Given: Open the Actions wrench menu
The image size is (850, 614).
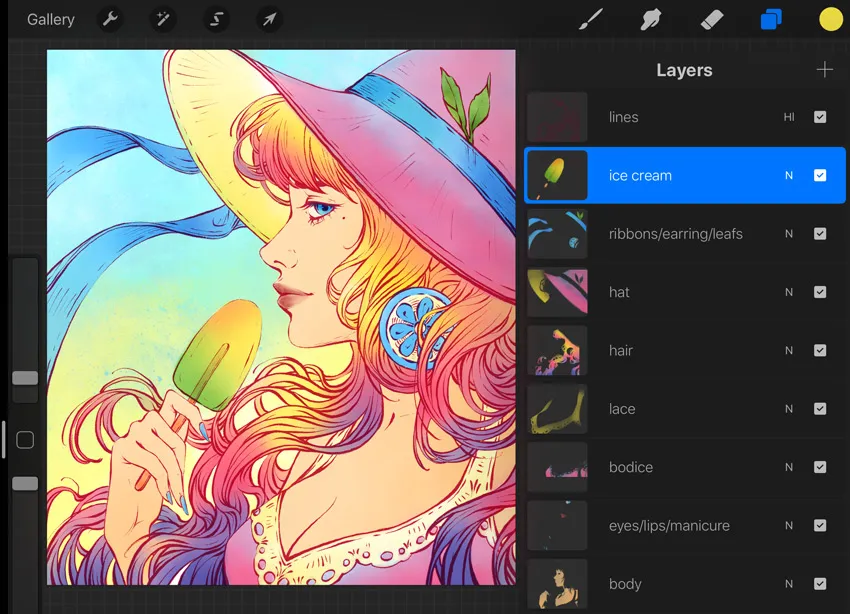Looking at the screenshot, I should tap(110, 20).
